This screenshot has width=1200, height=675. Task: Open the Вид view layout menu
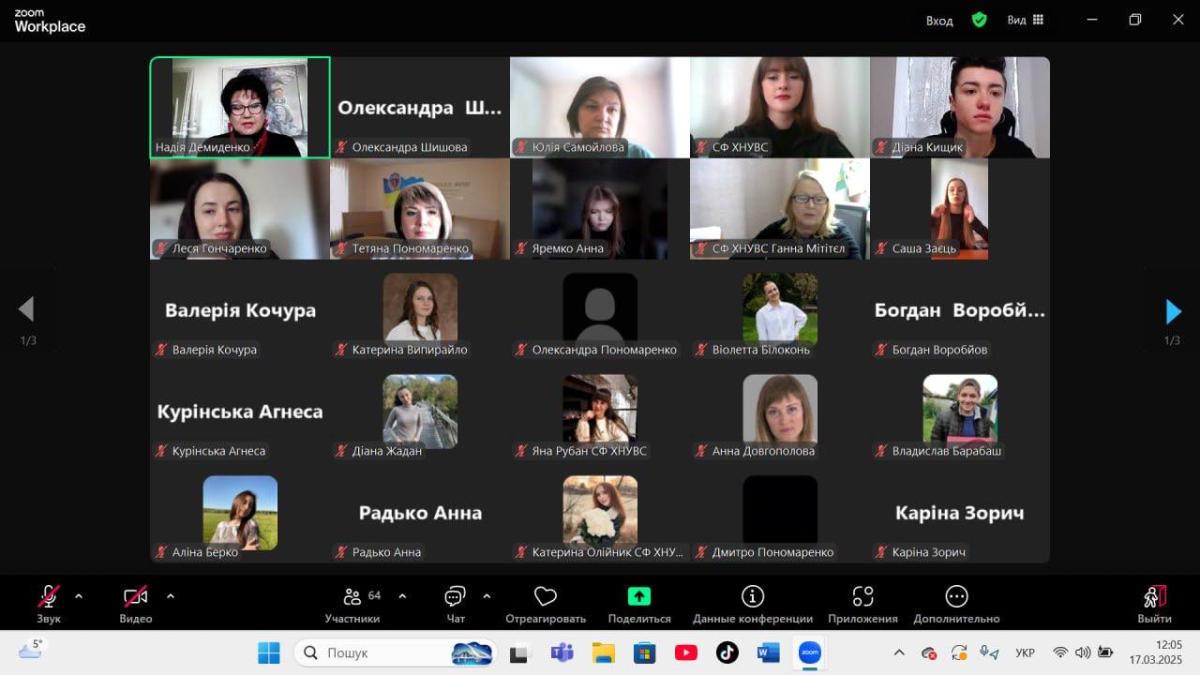point(1025,20)
